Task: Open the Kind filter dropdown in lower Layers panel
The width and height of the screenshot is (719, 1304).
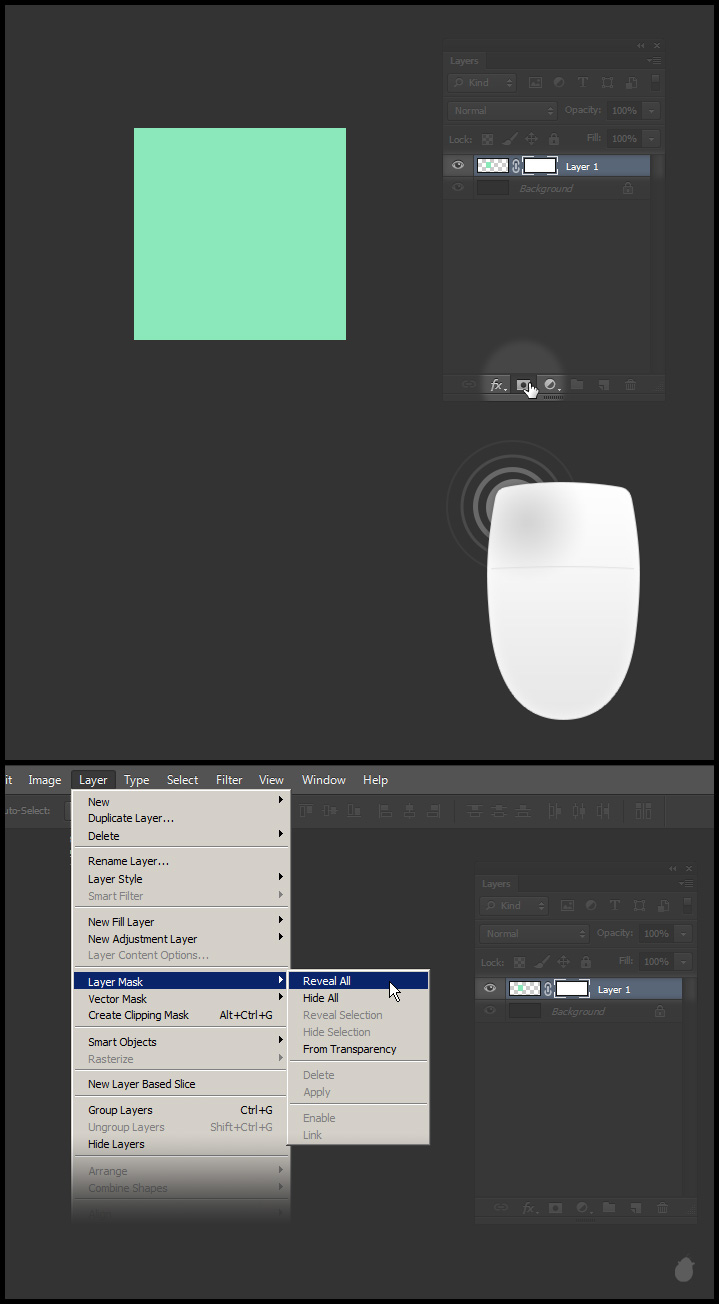Action: (x=514, y=906)
